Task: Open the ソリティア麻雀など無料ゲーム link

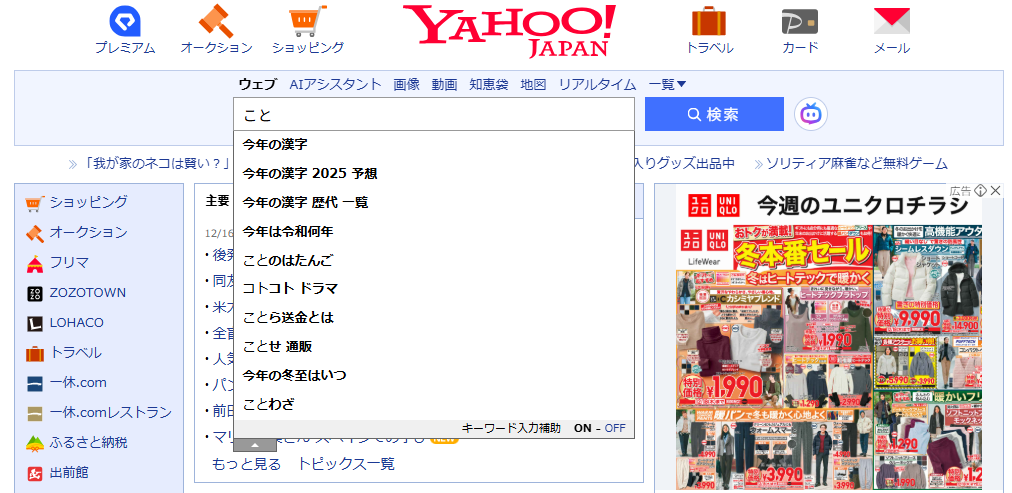Action: pyautogui.click(x=856, y=164)
